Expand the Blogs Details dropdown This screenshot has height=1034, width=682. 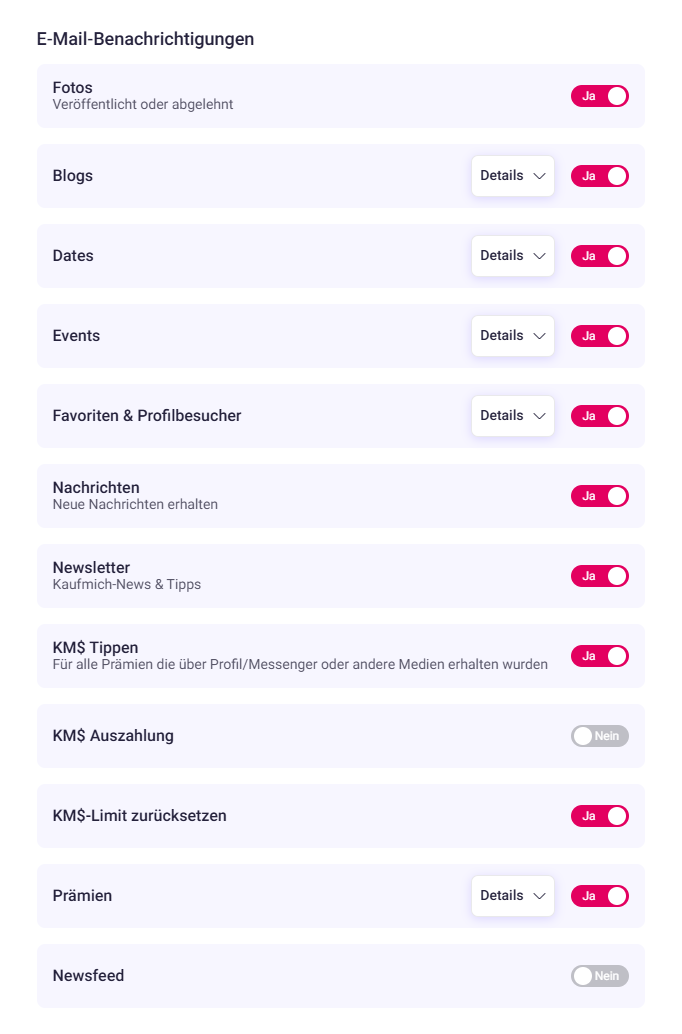pyautogui.click(x=512, y=176)
